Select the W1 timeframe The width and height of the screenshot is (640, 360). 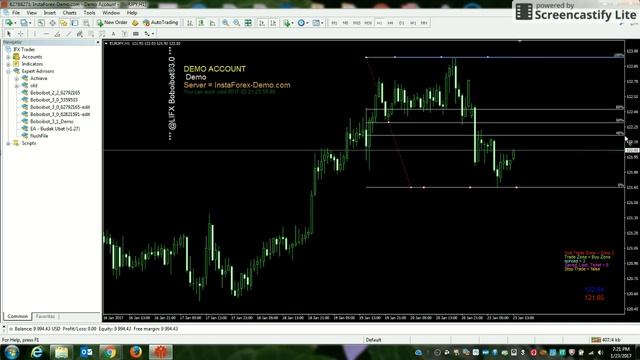(413, 23)
